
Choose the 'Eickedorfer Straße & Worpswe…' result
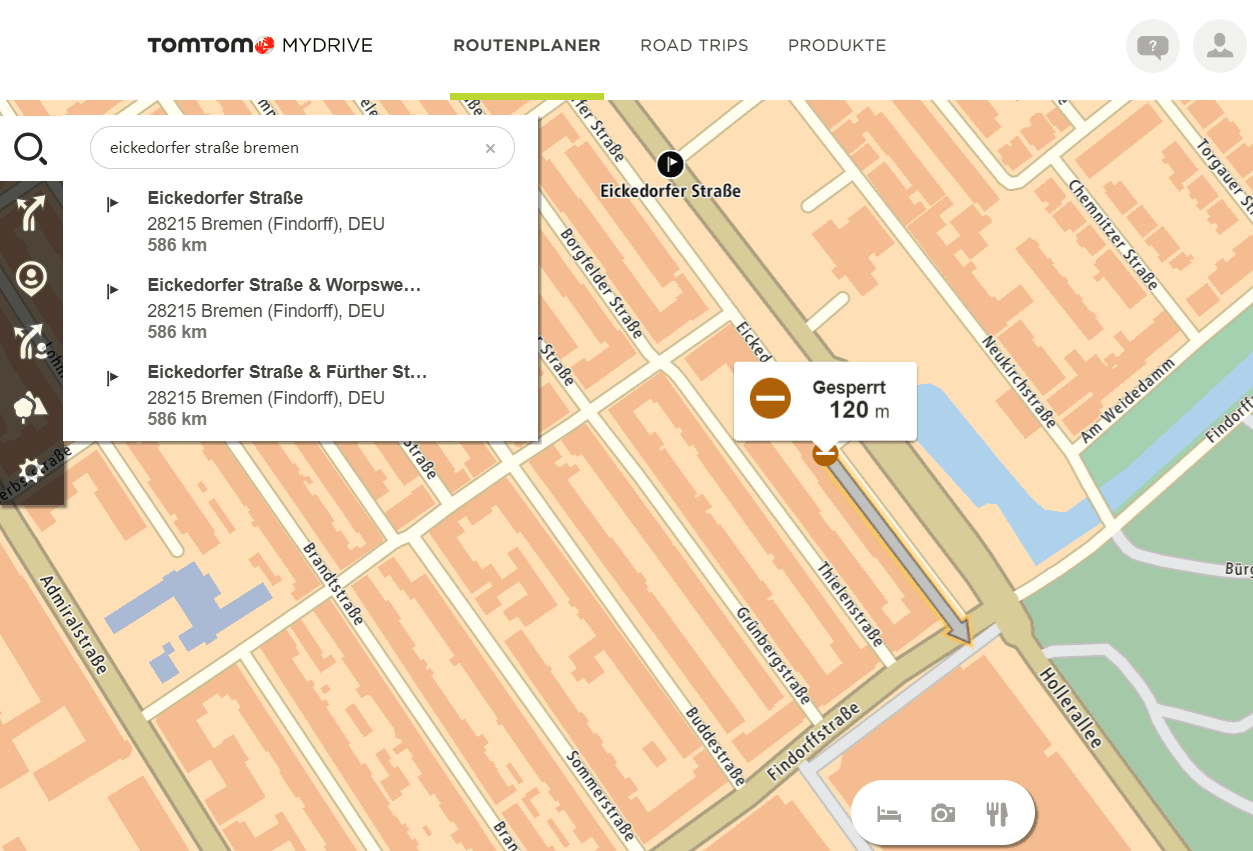click(x=284, y=285)
